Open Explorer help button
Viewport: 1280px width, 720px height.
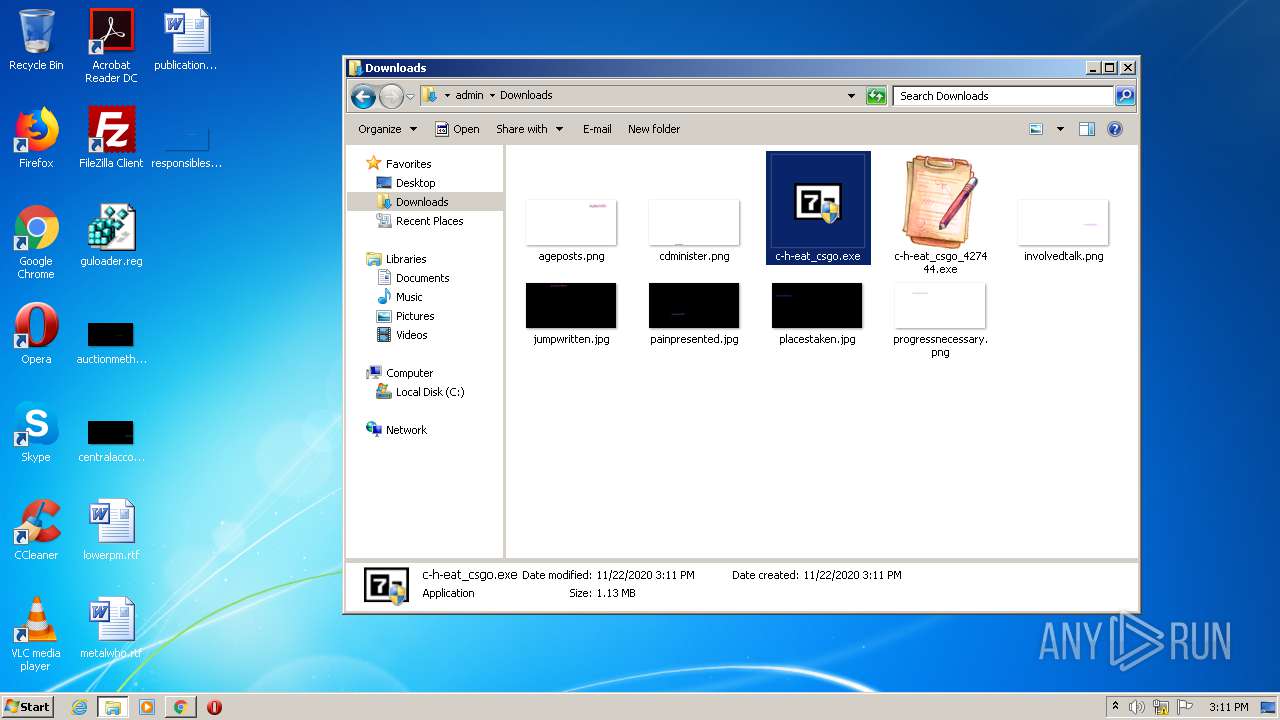pyautogui.click(x=1115, y=129)
